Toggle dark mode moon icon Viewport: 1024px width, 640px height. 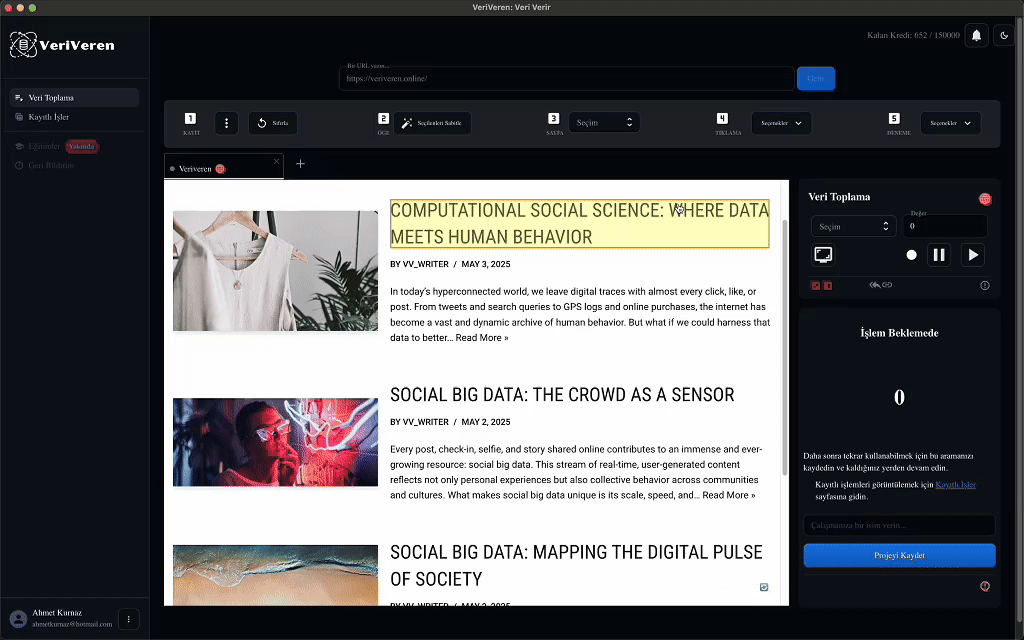(1004, 35)
